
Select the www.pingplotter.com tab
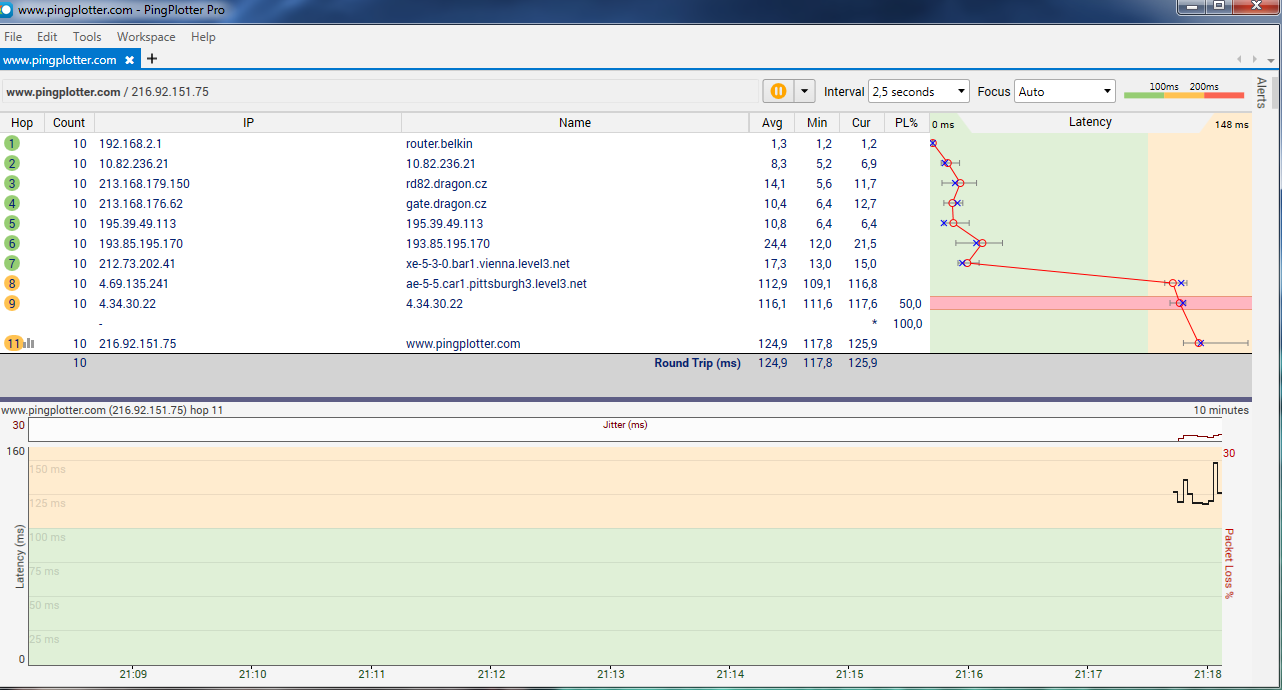pyautogui.click(x=60, y=60)
